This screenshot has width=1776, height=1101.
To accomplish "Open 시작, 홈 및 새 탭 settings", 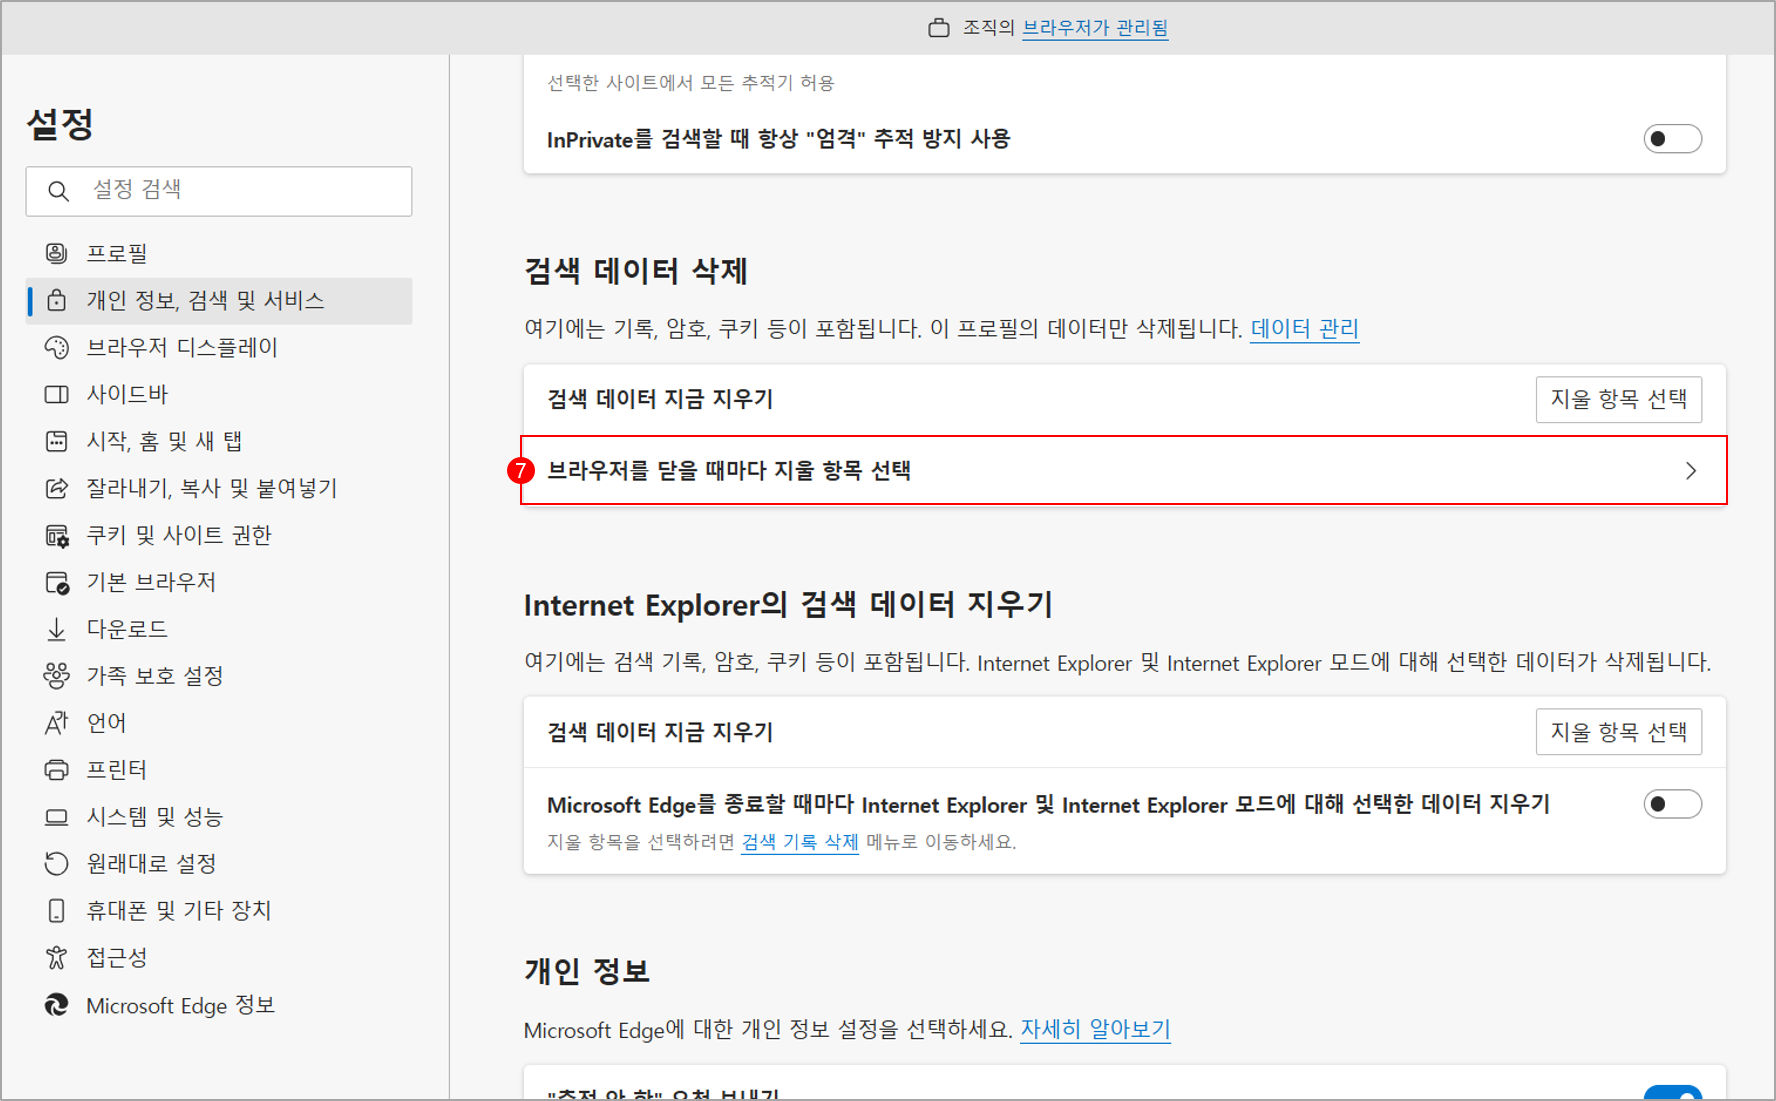I will [x=164, y=441].
